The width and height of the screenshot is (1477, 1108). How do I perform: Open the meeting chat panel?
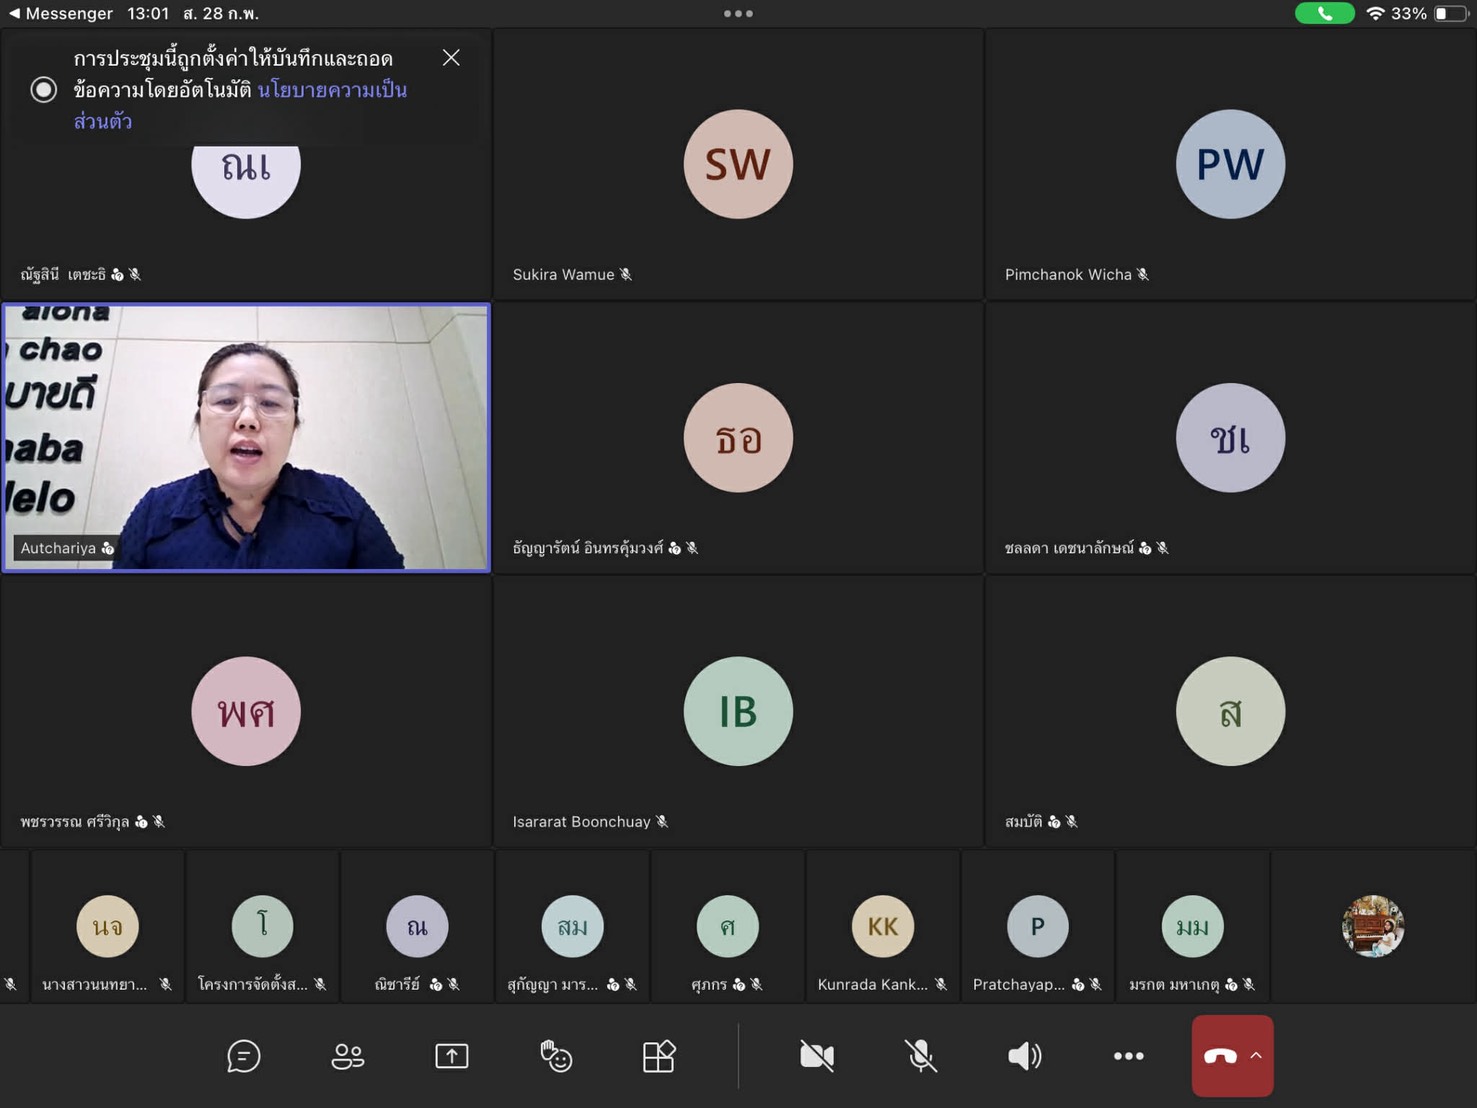pos(243,1056)
